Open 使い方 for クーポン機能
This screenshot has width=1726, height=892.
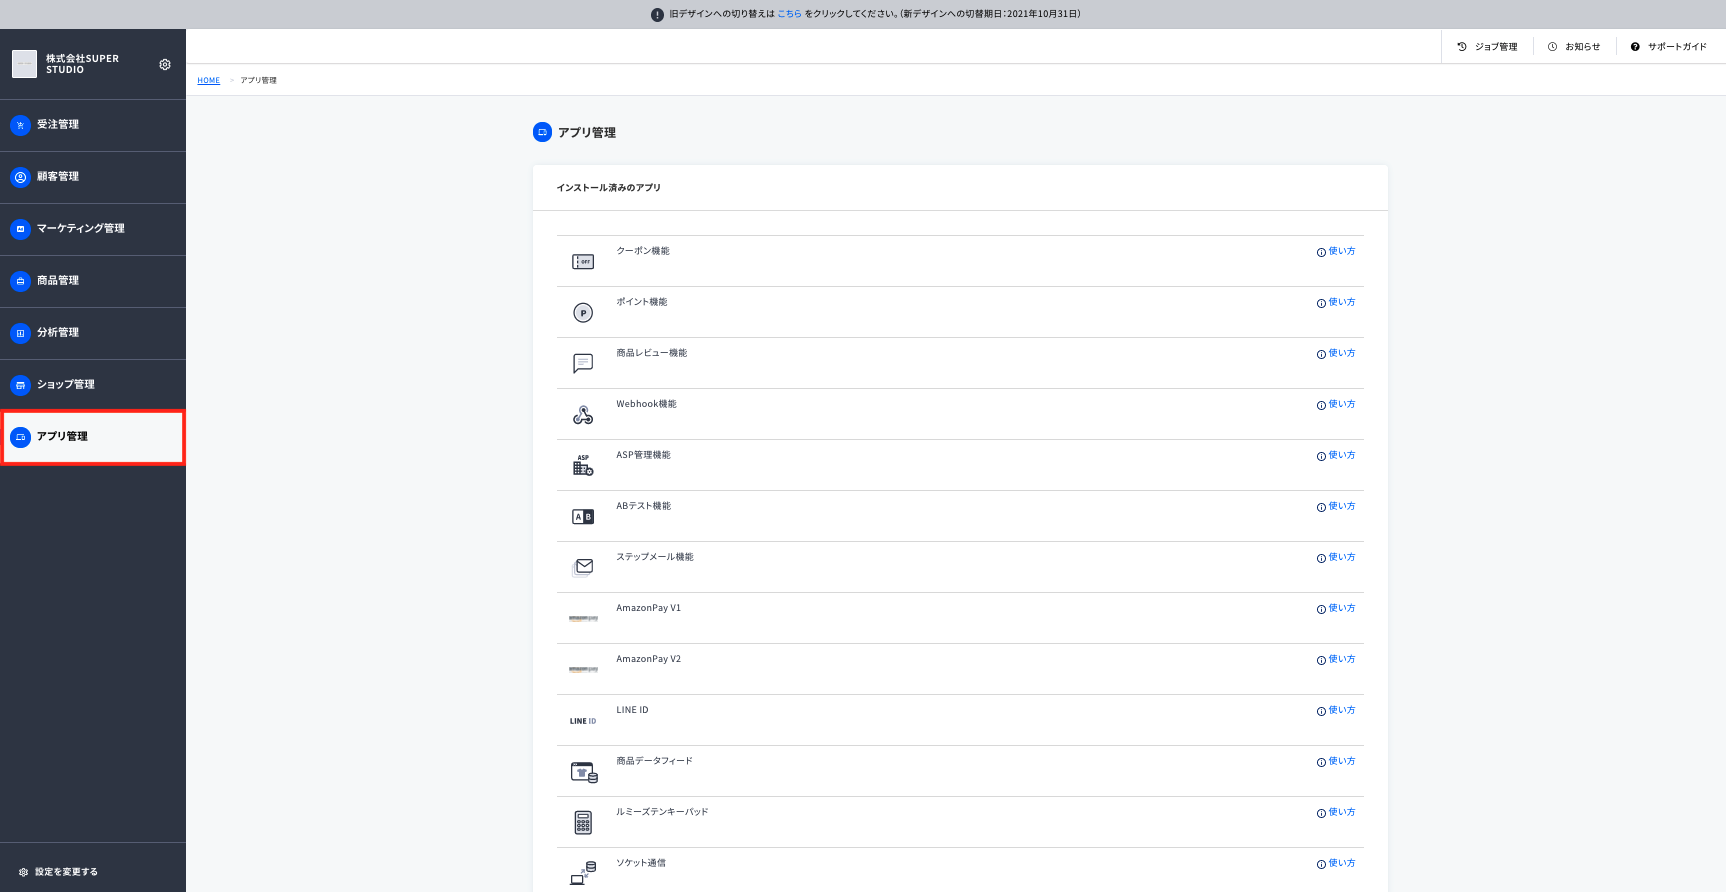click(1336, 252)
